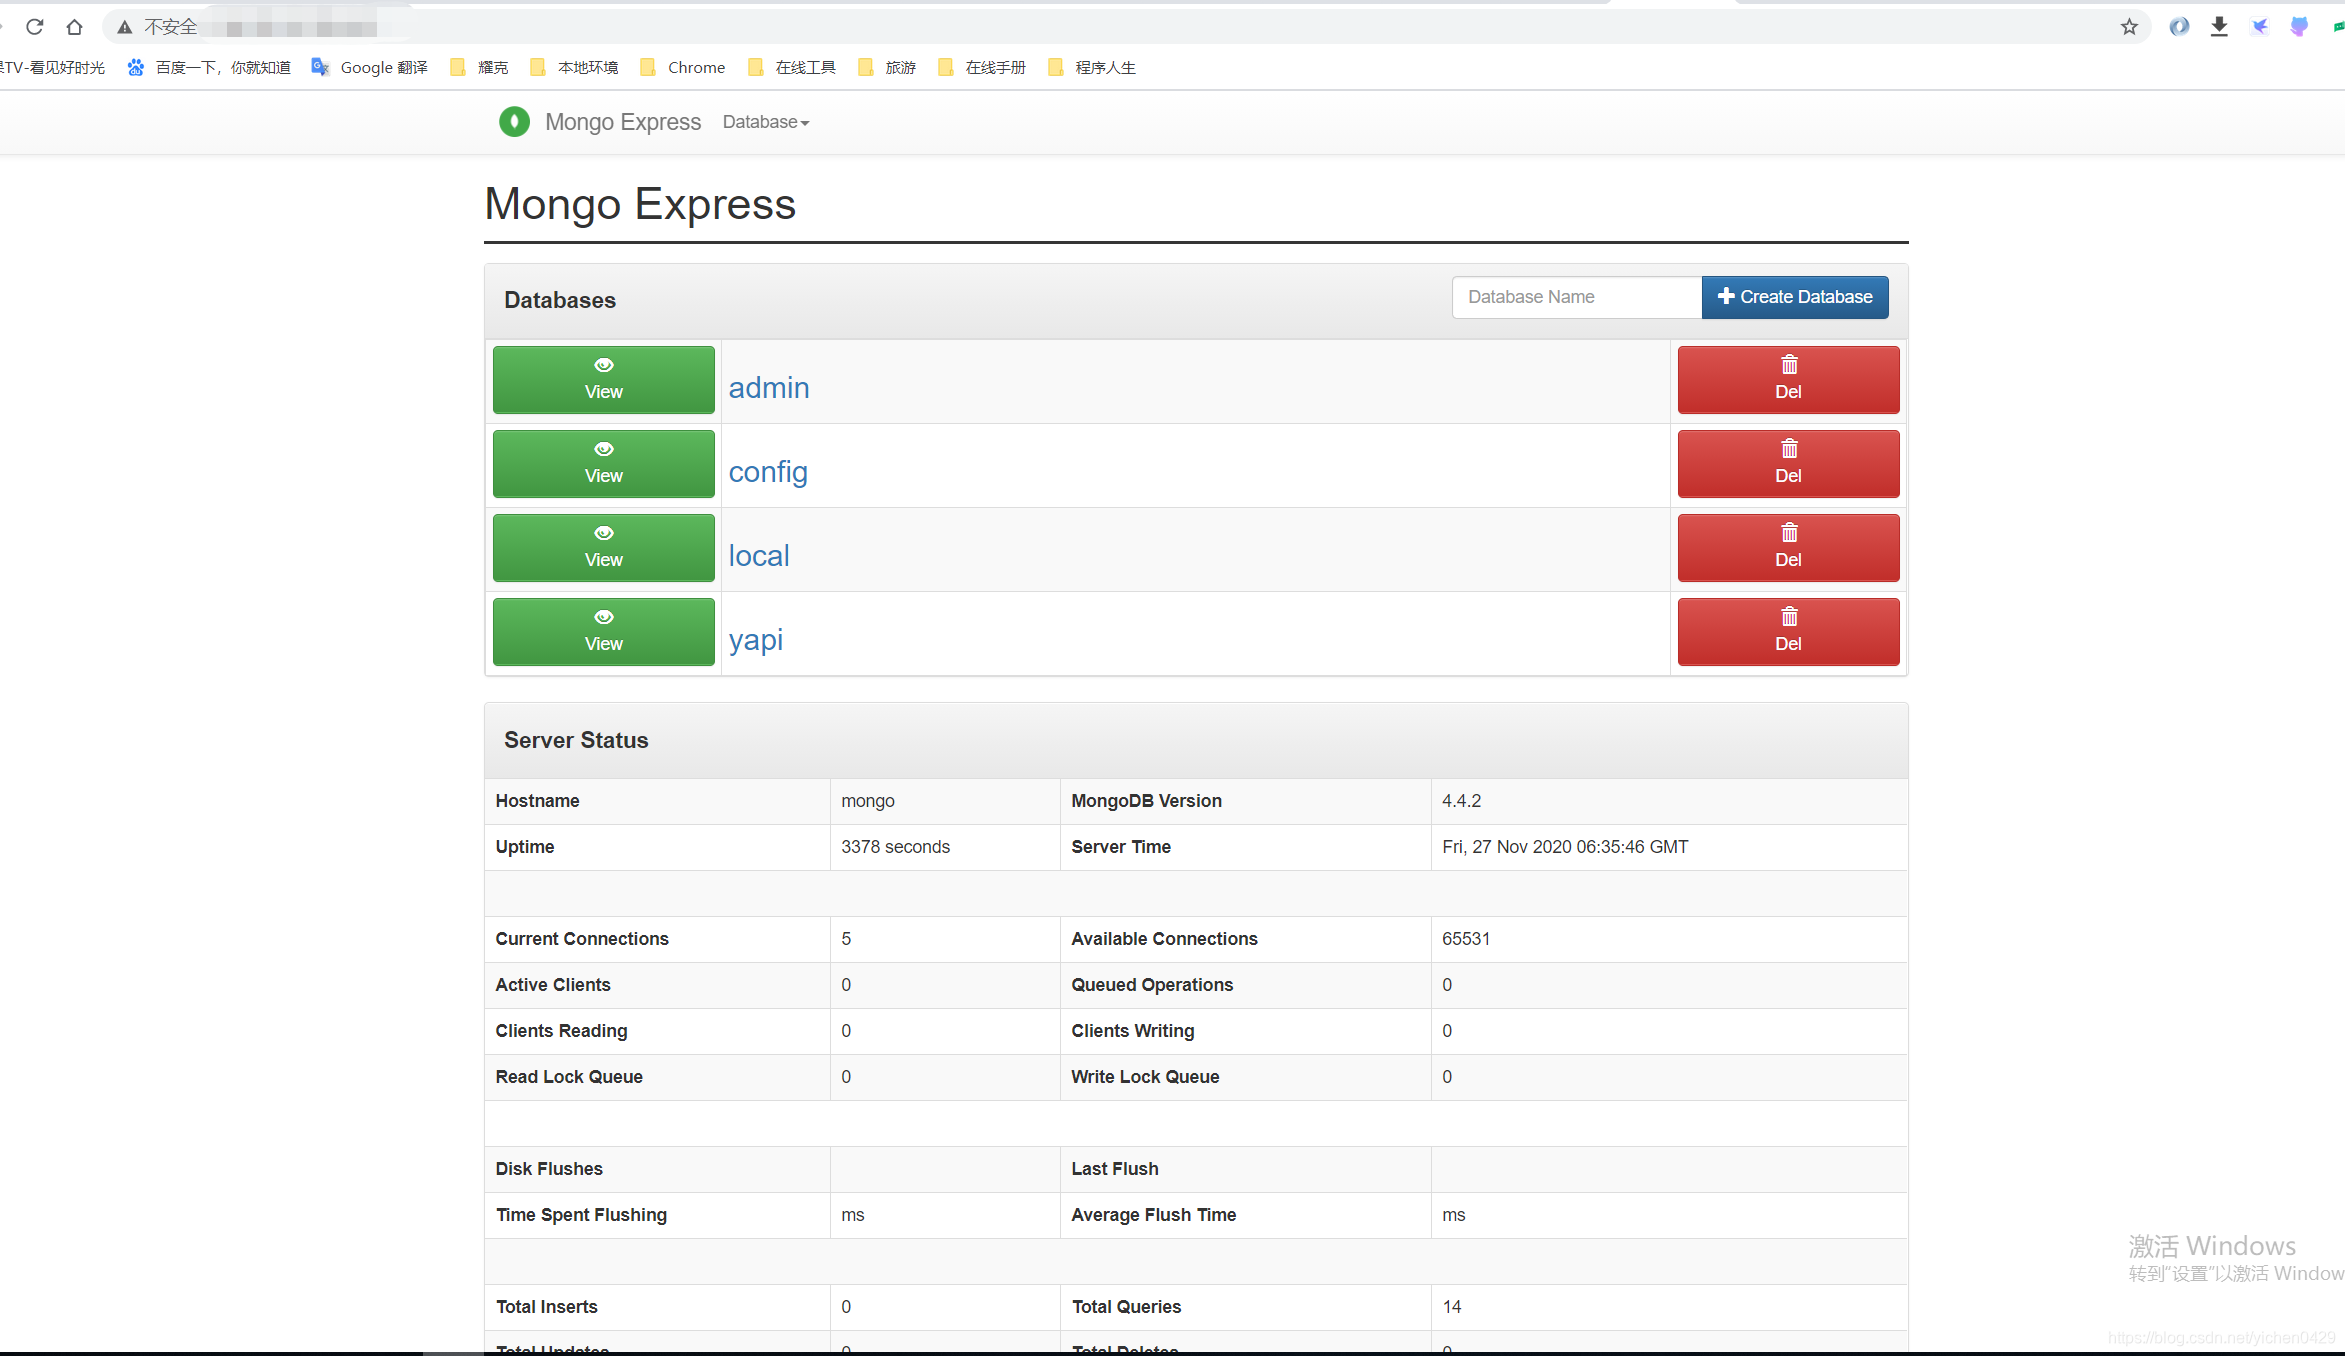Open the 在线手册 bookmarks folder
This screenshot has height=1356, width=2345.
coord(982,67)
